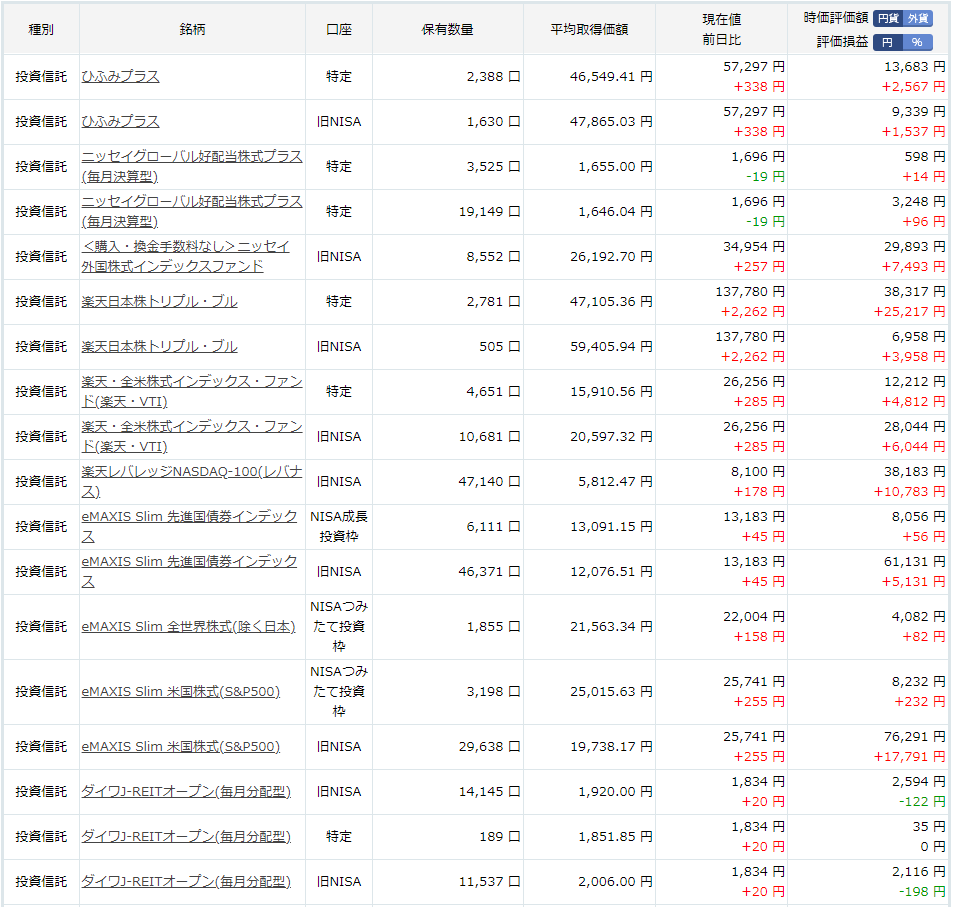Image resolution: width=953 pixels, height=907 pixels.
Task: Open eMAXIS Slim 先進国債券インデックス link, NISA成長投資枠 row
Action: click(189, 526)
